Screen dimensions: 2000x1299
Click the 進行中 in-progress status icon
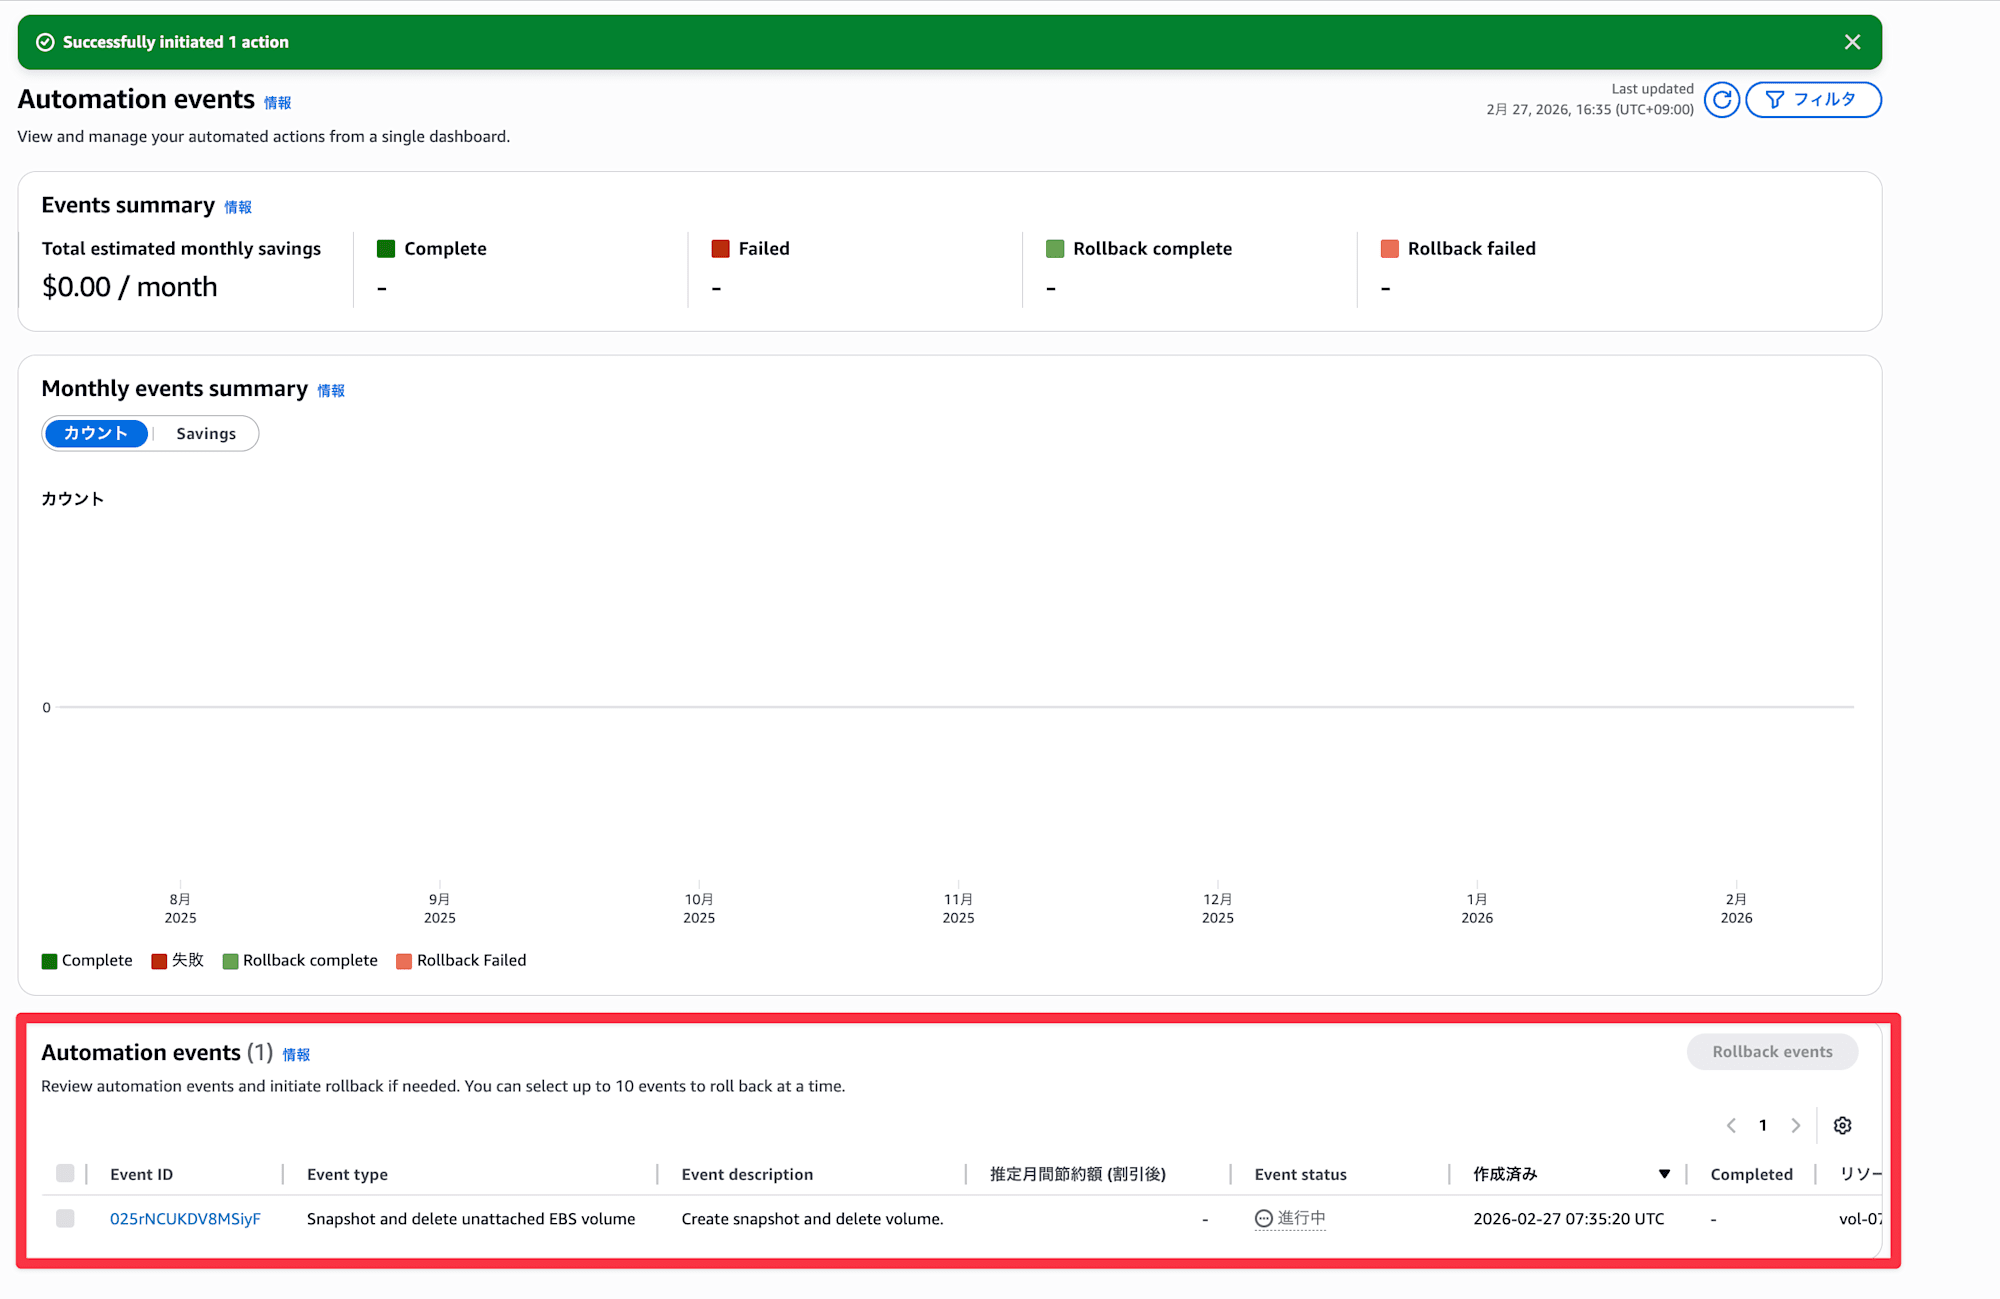(x=1264, y=1218)
